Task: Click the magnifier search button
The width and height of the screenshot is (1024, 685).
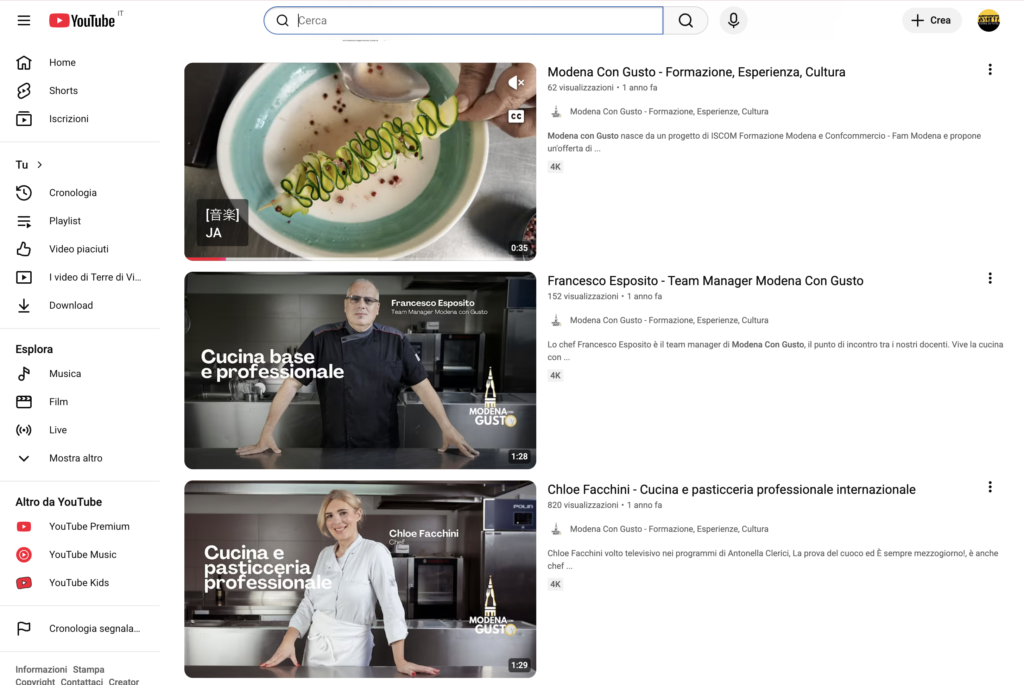Action: tap(685, 21)
